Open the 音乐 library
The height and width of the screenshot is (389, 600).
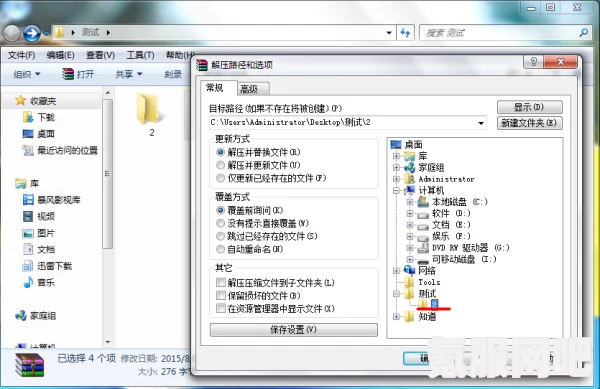[x=46, y=282]
